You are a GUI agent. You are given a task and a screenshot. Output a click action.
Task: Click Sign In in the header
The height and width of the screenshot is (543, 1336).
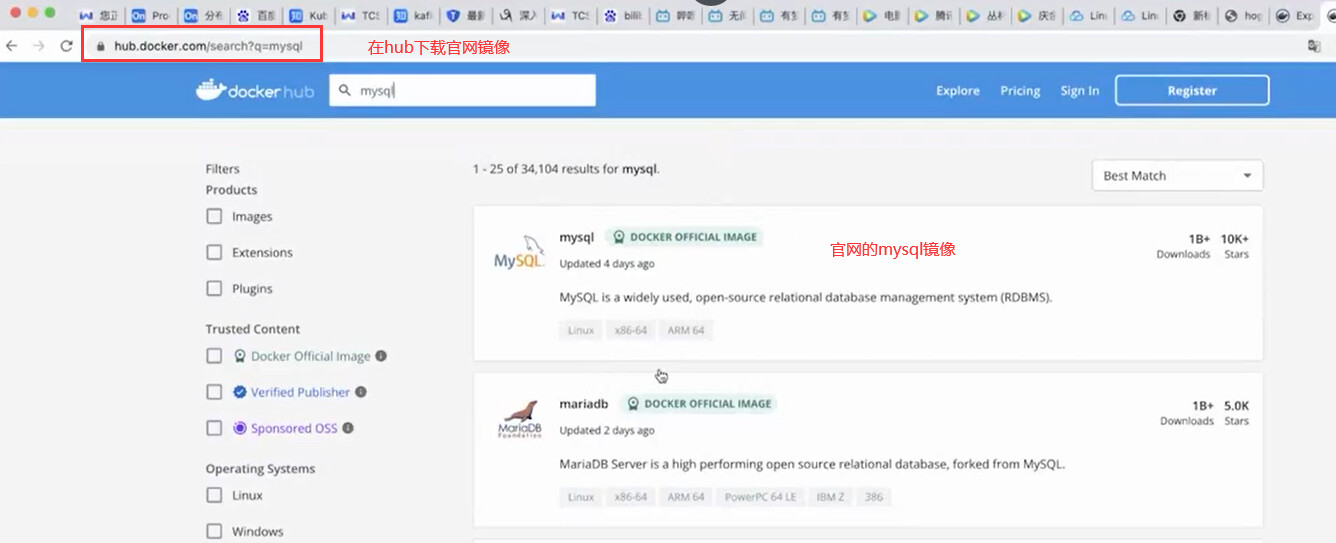pos(1079,90)
